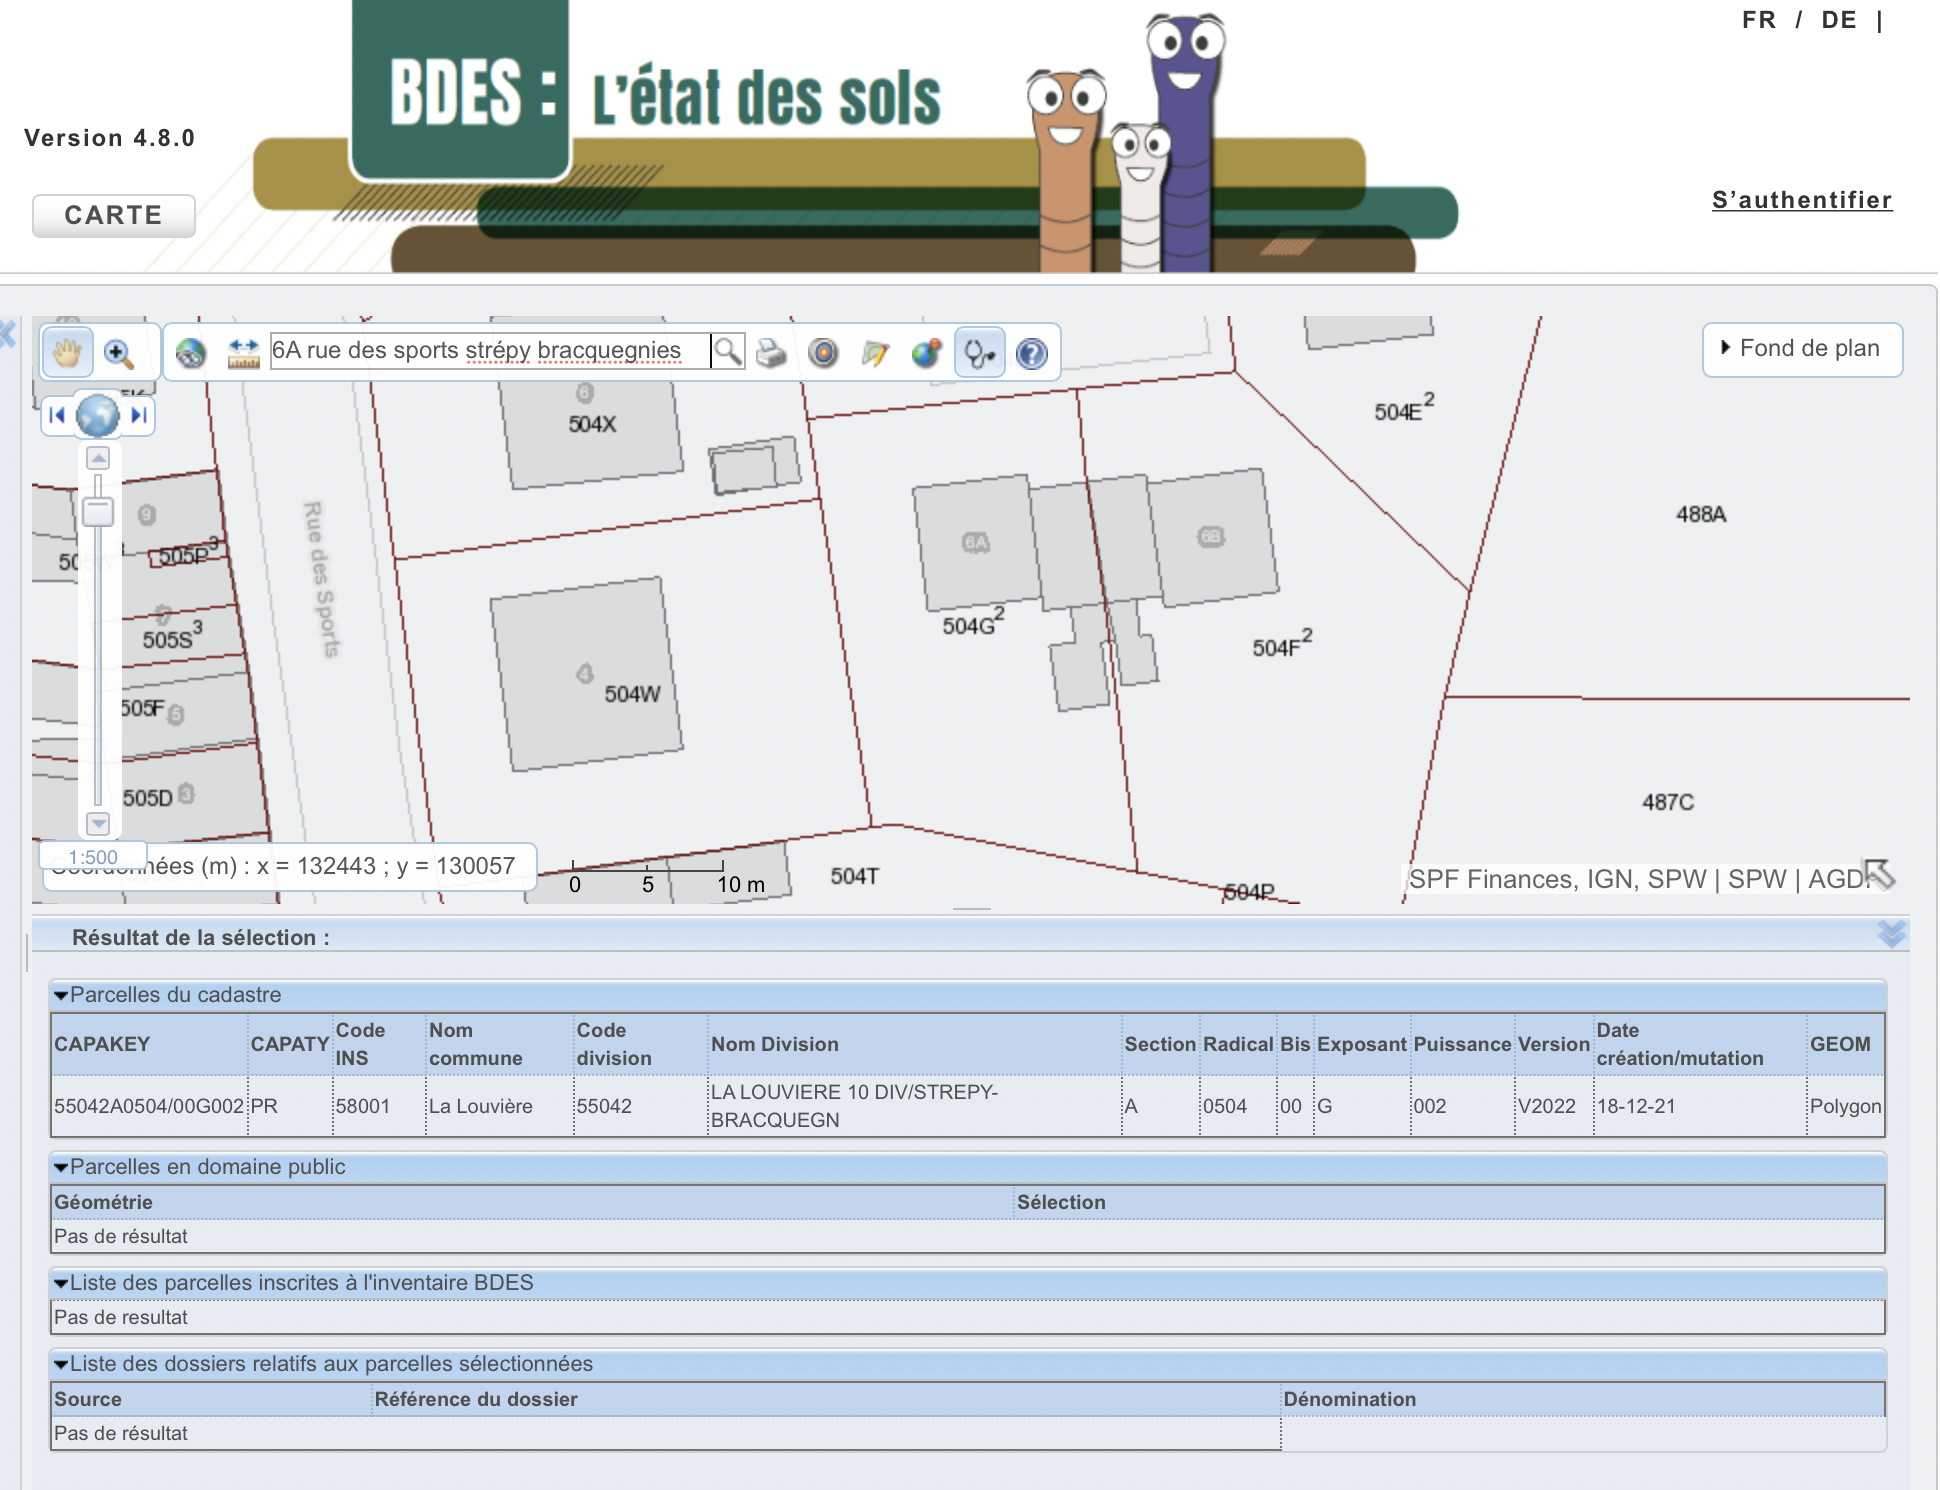Collapse Parcelles du cadastre section
The width and height of the screenshot is (1940, 1490).
(x=62, y=996)
